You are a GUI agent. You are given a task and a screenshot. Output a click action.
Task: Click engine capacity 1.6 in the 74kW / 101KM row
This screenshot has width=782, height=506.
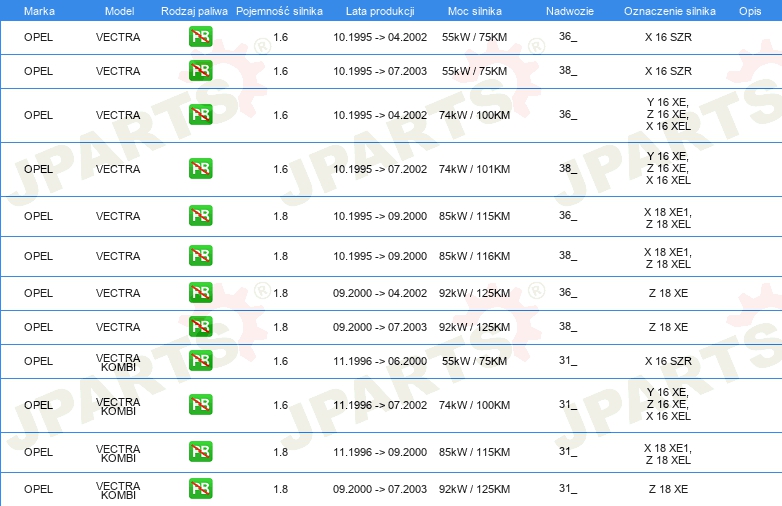281,169
